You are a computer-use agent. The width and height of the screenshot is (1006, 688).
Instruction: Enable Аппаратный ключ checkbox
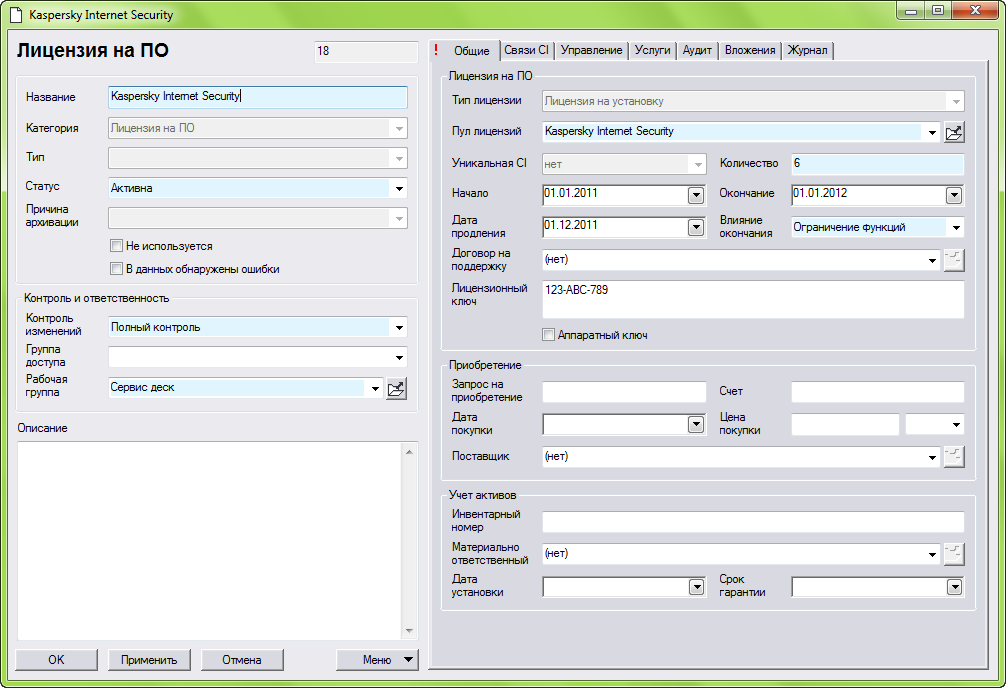[x=549, y=334]
